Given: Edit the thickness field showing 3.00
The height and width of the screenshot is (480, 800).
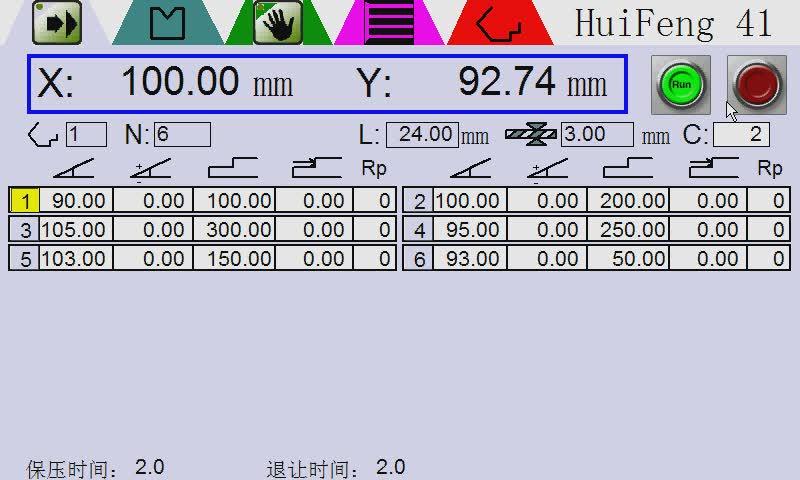Looking at the screenshot, I should click(597, 135).
